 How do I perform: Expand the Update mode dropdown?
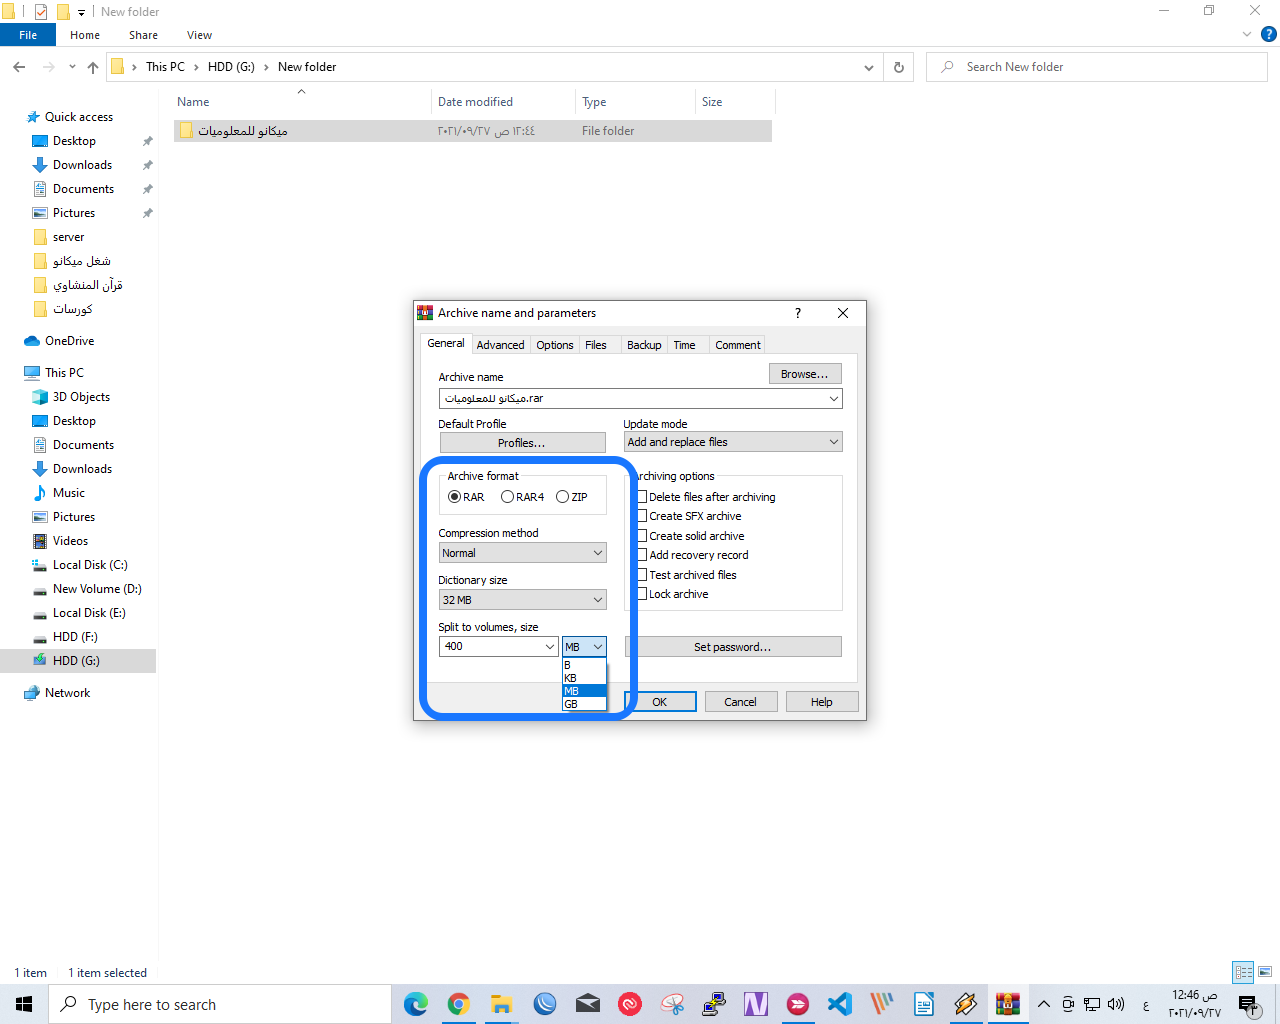tap(733, 442)
